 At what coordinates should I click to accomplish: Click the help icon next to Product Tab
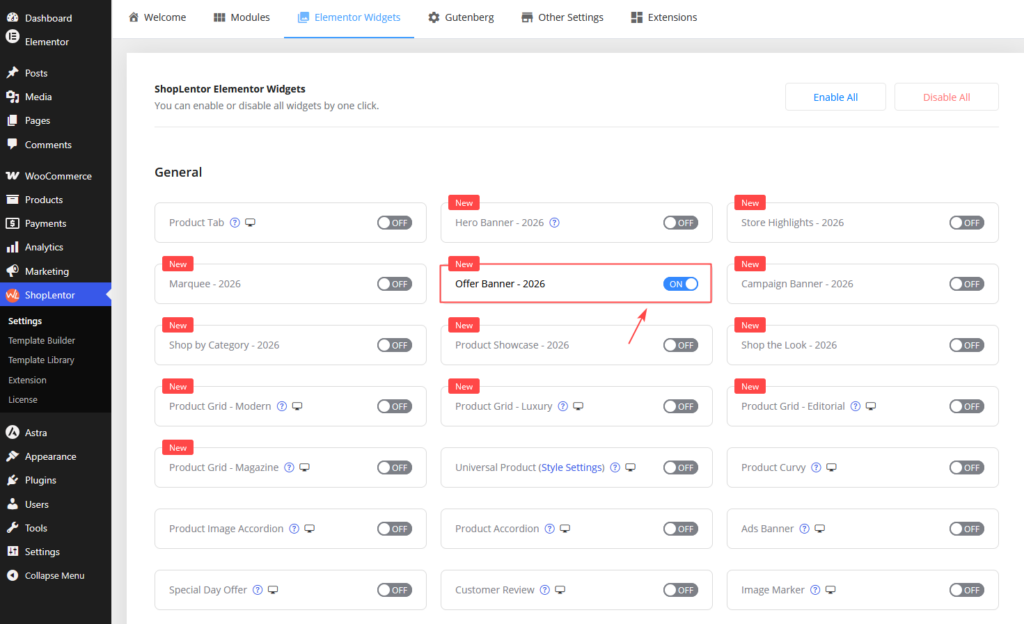[x=235, y=223]
